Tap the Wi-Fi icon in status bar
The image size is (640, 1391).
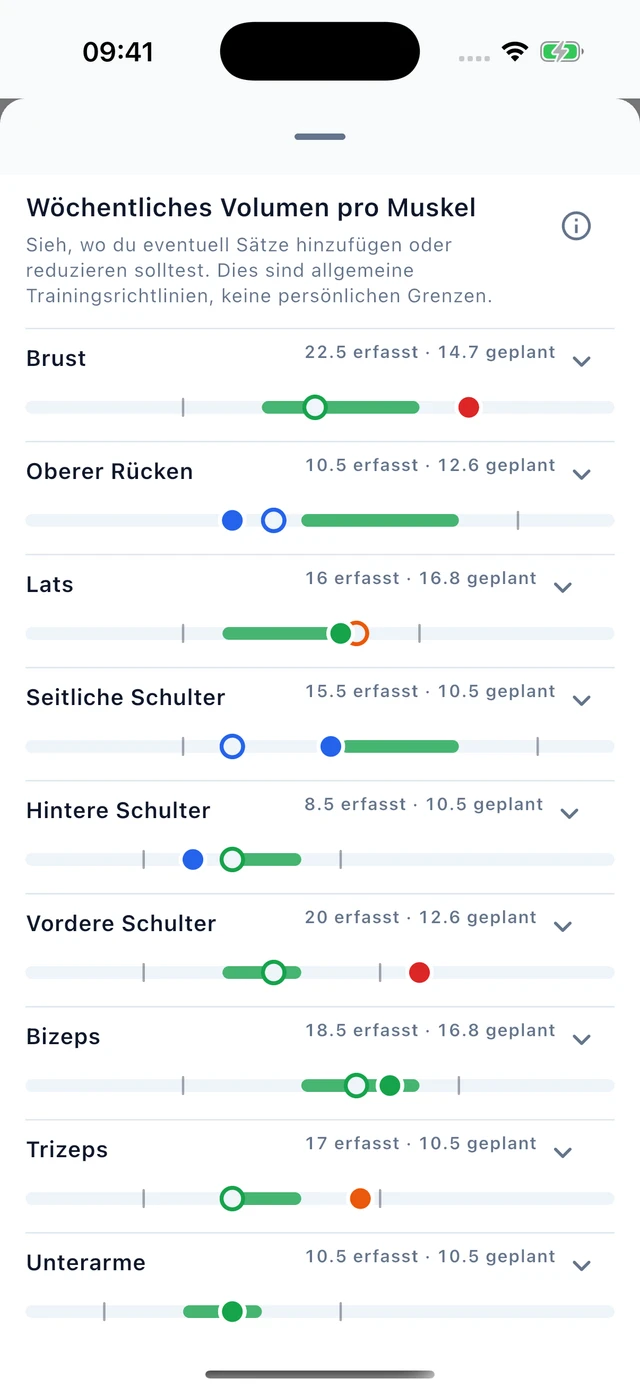coord(515,52)
